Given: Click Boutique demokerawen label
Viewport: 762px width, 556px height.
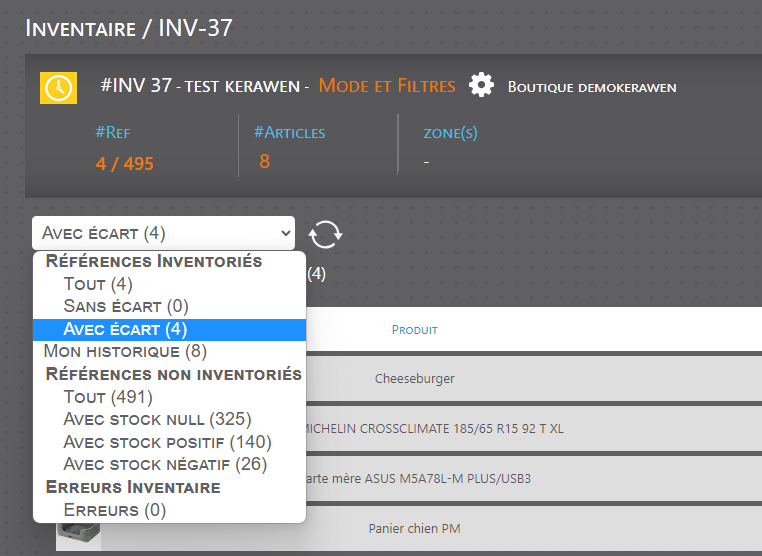Looking at the screenshot, I should [592, 87].
